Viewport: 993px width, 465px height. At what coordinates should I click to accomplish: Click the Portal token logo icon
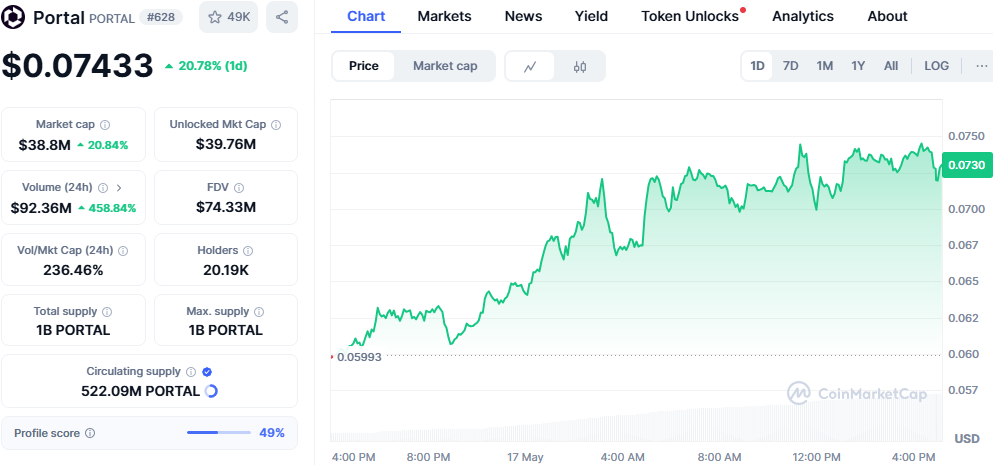pyautogui.click(x=14, y=17)
